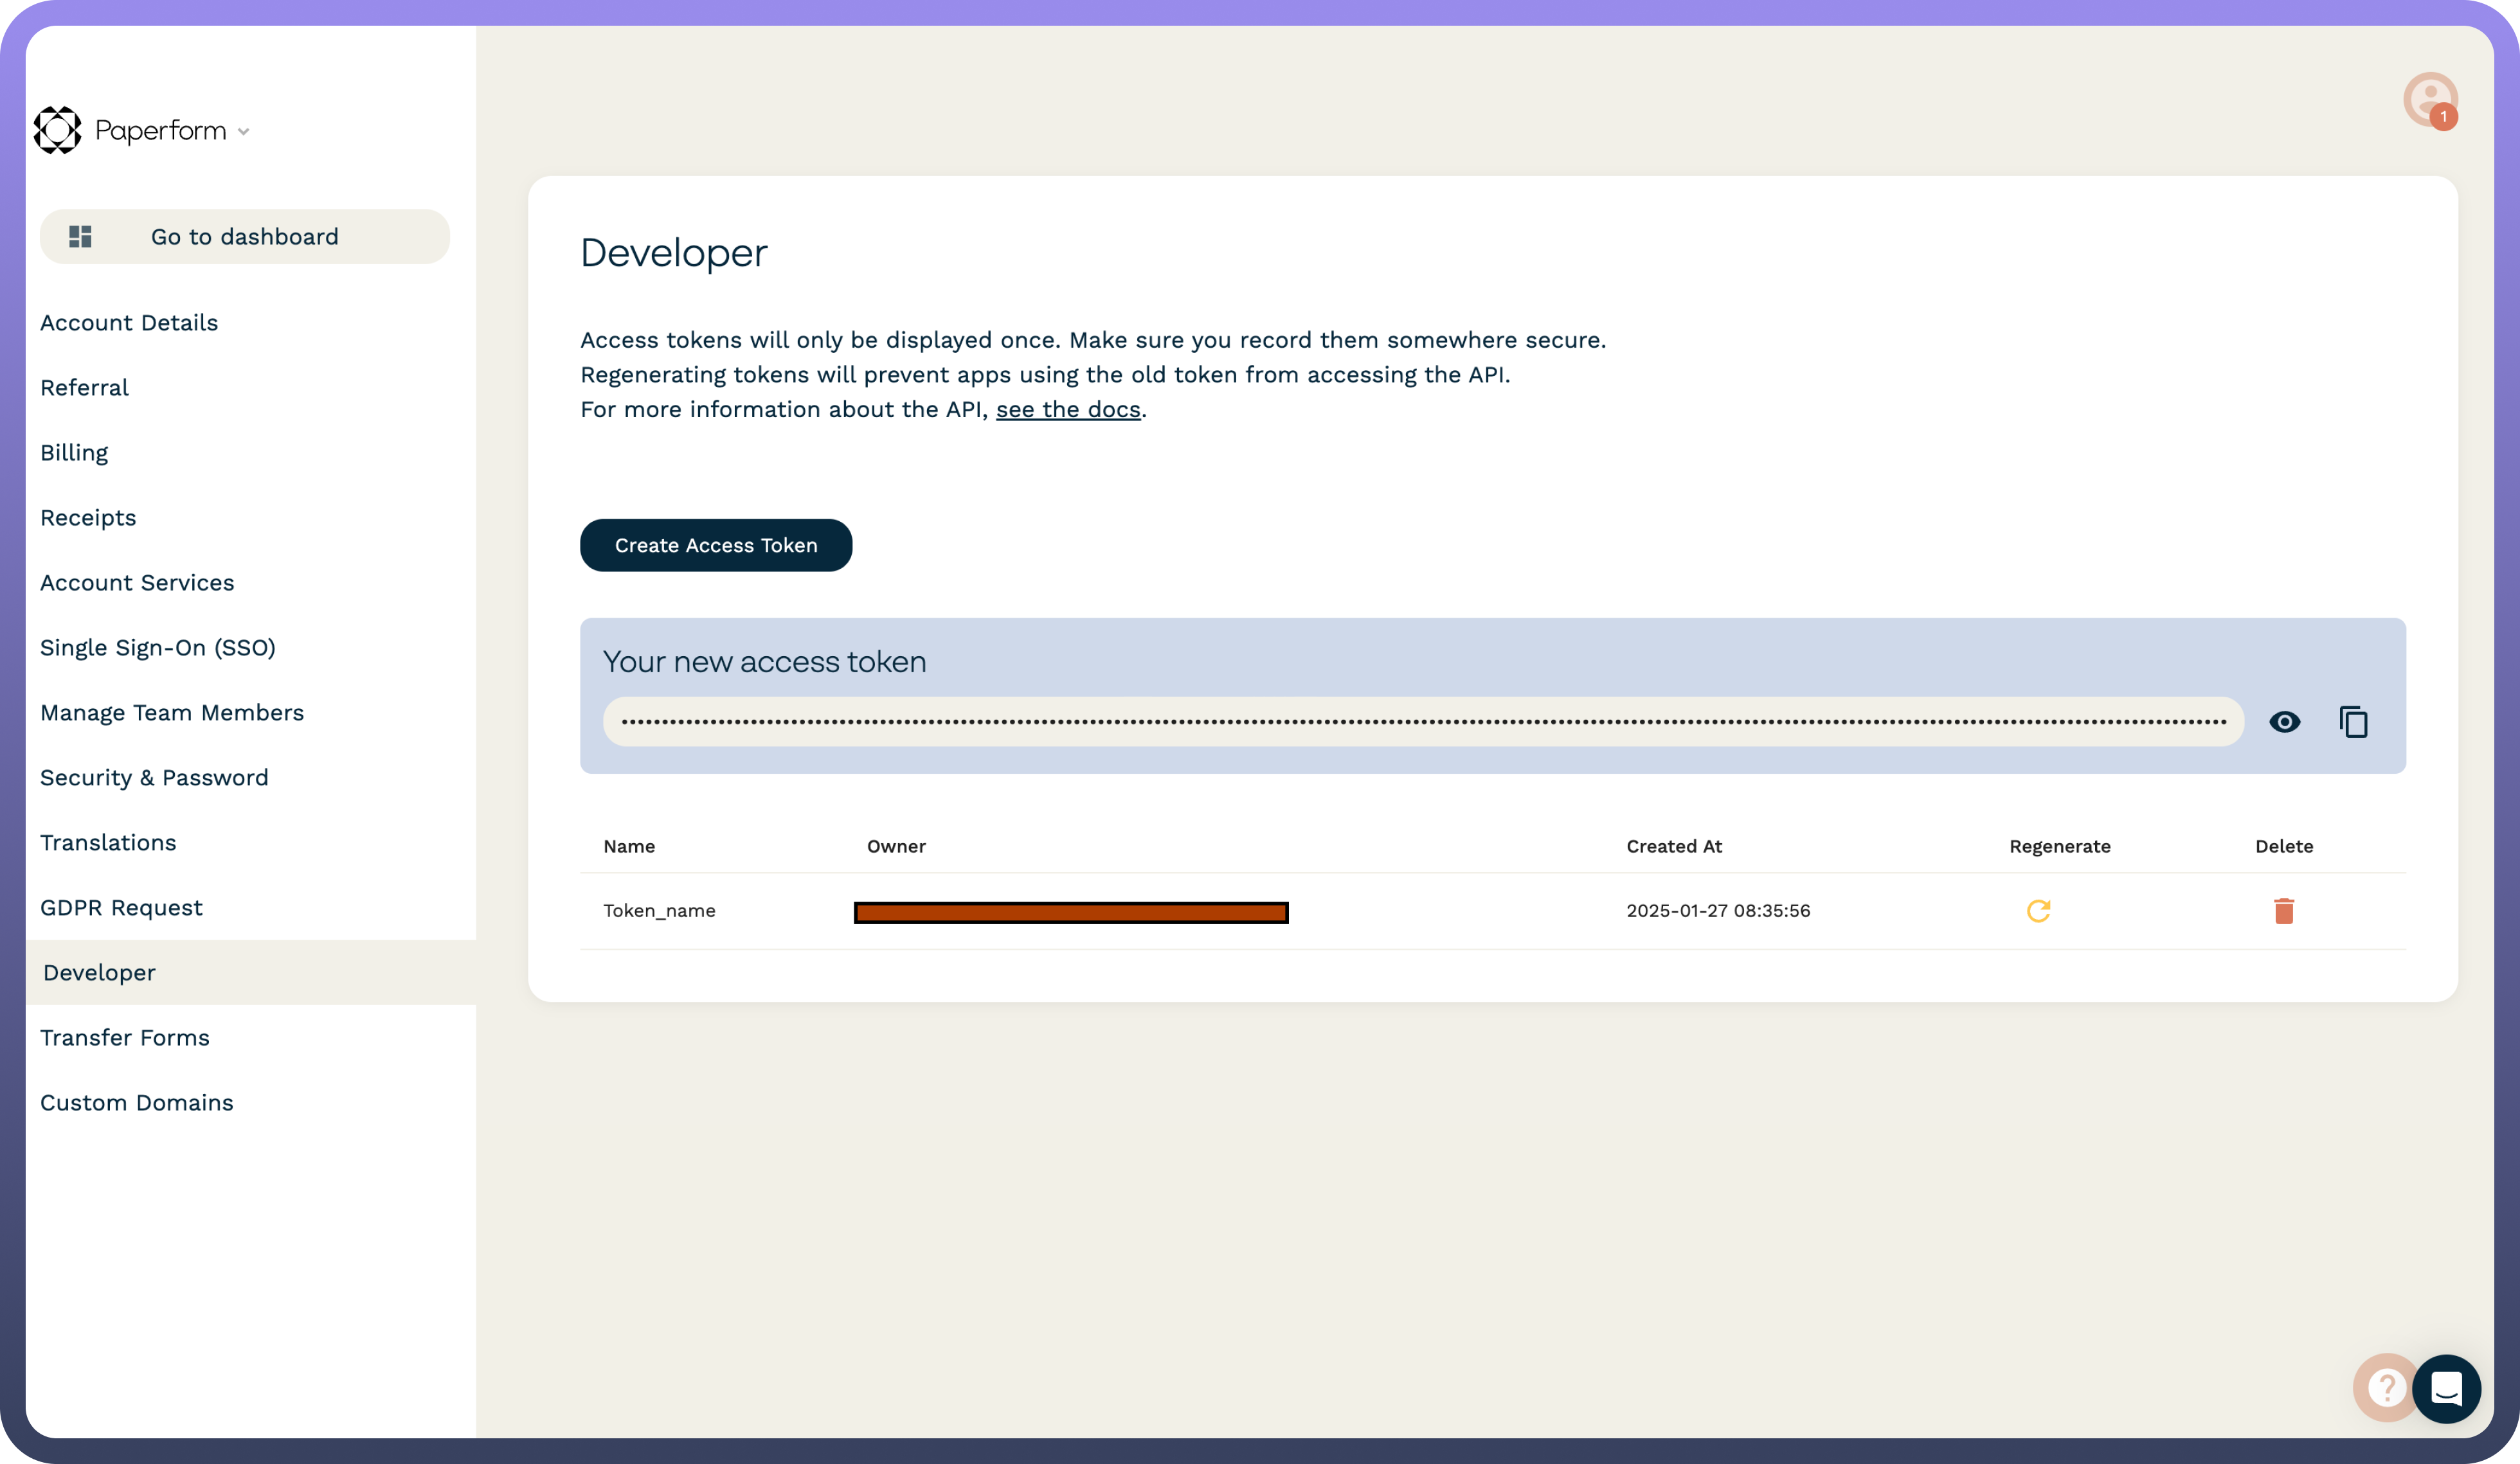Click the dashboard grid icon
The height and width of the screenshot is (1464, 2520).
pos(80,237)
